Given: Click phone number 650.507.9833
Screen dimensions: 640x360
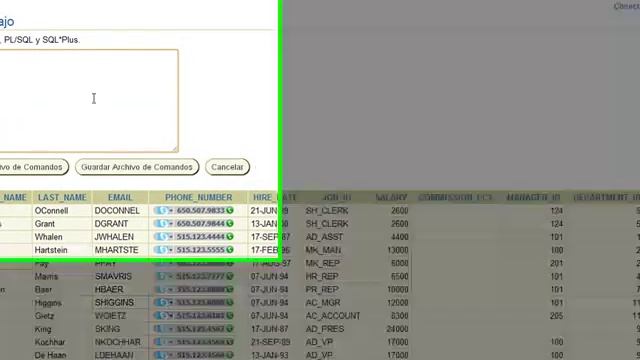Looking at the screenshot, I should point(200,211).
